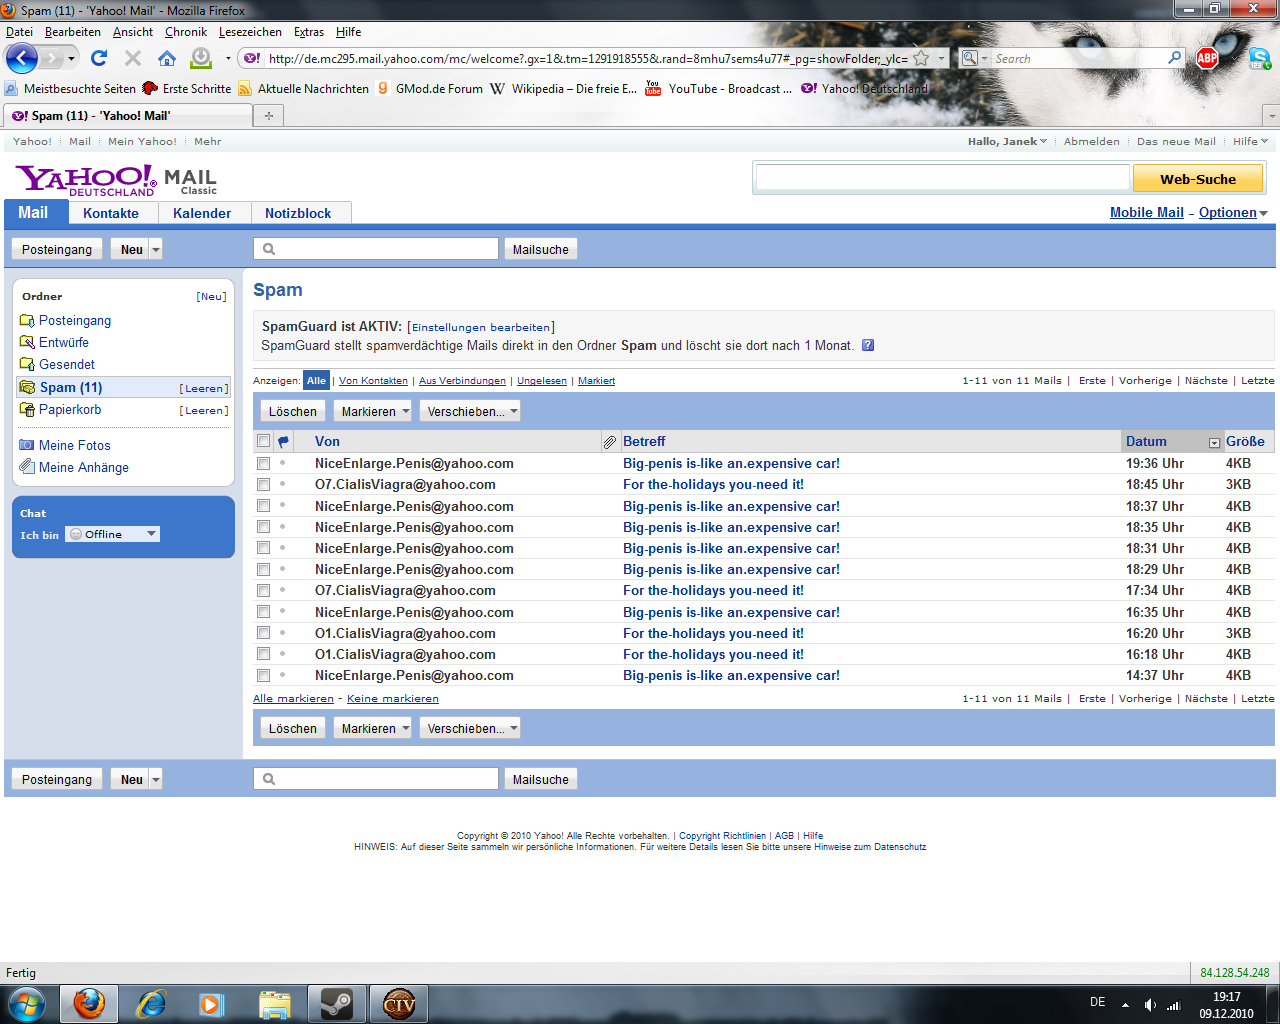
Task: Check the 19:36 Uhr NiceEnlarge mail checkbox
Action: click(x=263, y=463)
